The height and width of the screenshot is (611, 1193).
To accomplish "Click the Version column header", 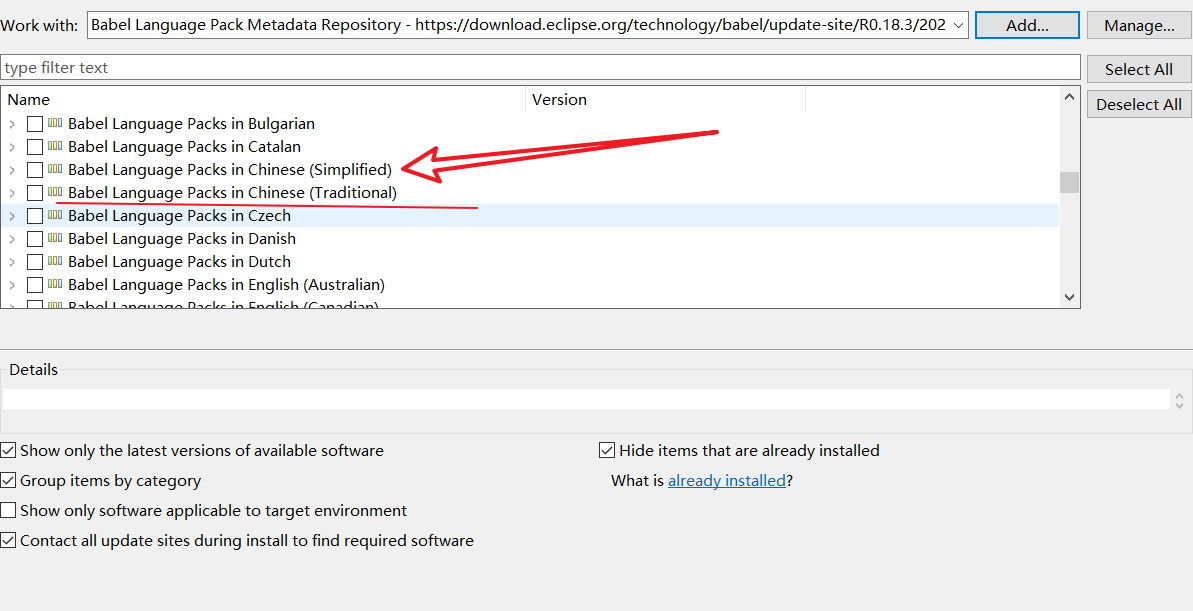I will (666, 100).
